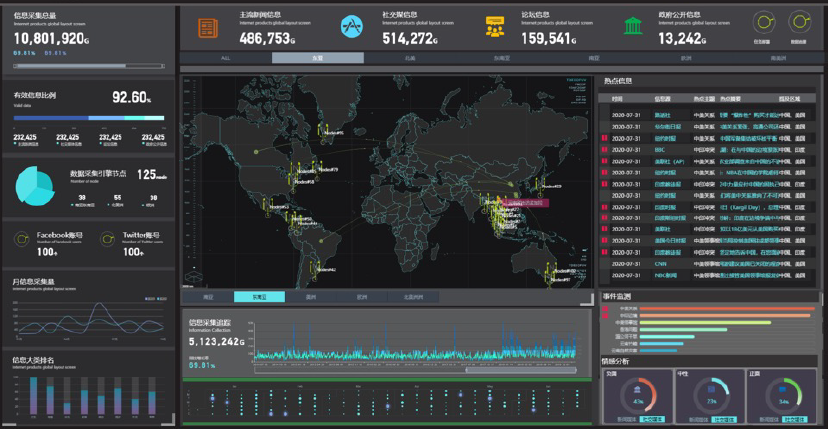Toggle 社交媒体 under the 负面 sentiment gauge
The height and width of the screenshot is (429, 829).
click(x=652, y=420)
